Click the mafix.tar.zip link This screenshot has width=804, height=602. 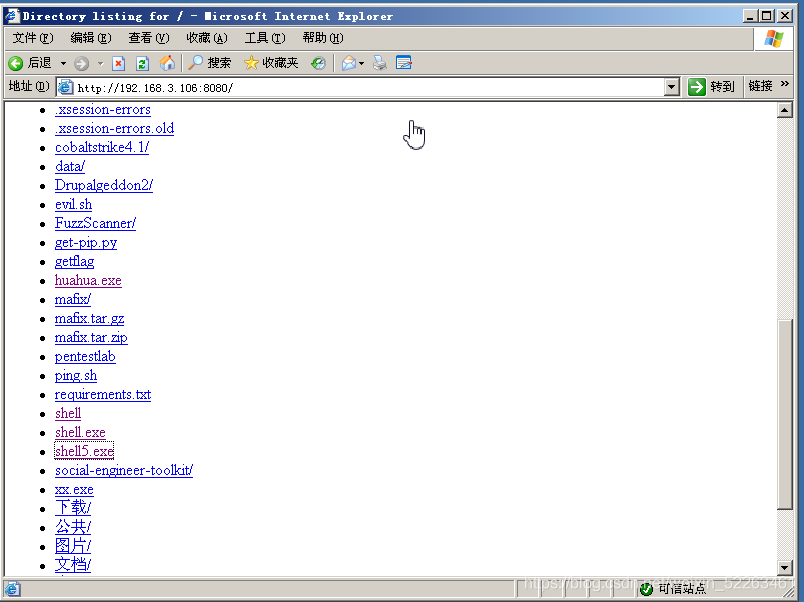91,337
